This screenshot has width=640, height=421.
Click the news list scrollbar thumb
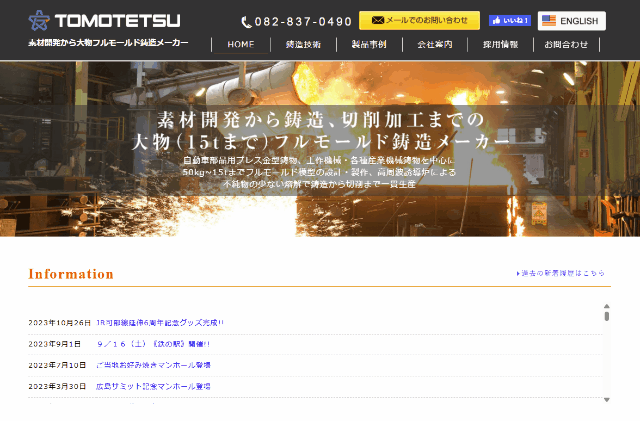click(x=607, y=316)
